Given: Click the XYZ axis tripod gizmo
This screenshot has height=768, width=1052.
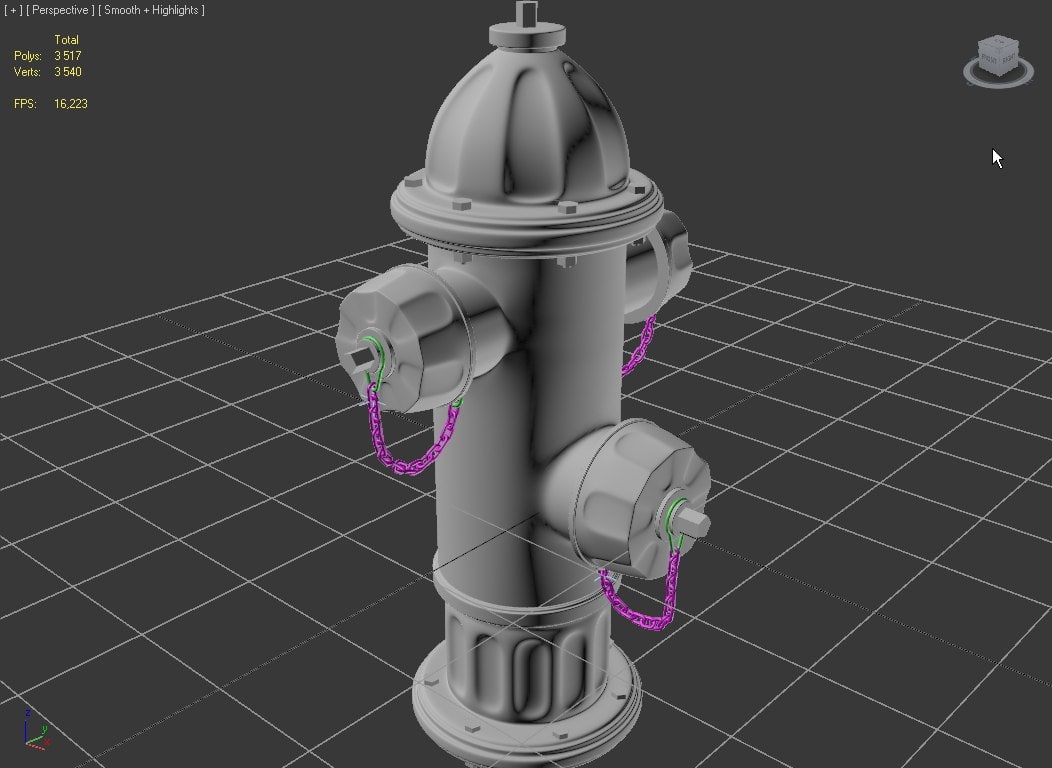Looking at the screenshot, I should coord(34,730).
